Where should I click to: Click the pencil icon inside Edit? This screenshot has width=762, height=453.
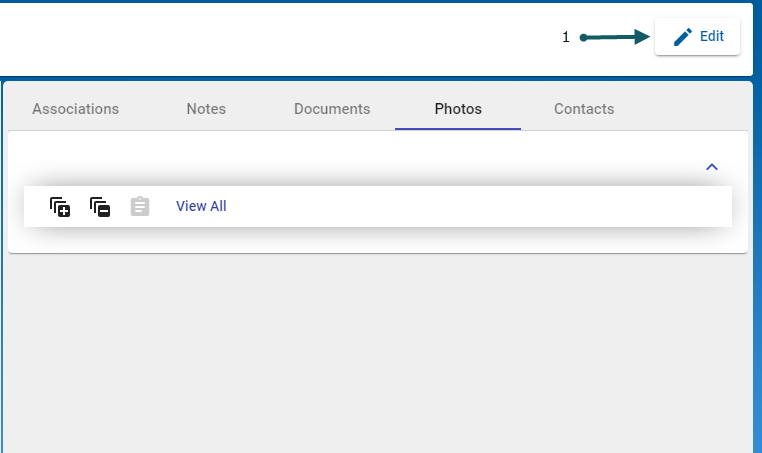click(683, 37)
